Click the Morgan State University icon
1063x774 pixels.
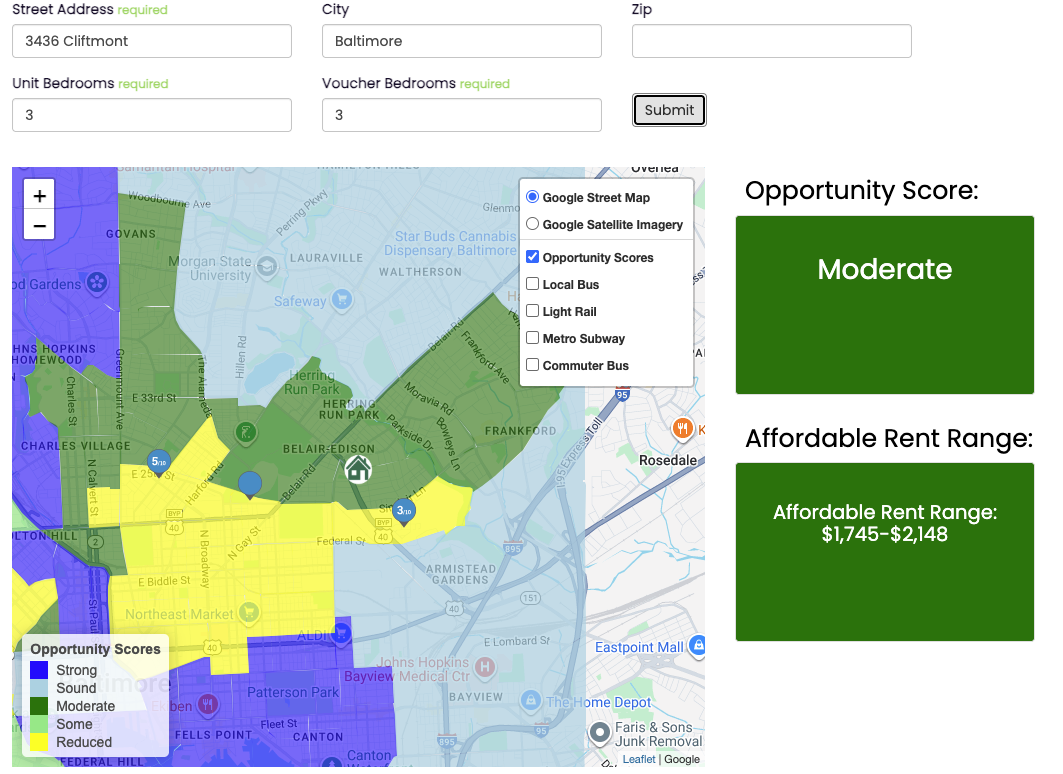[267, 267]
